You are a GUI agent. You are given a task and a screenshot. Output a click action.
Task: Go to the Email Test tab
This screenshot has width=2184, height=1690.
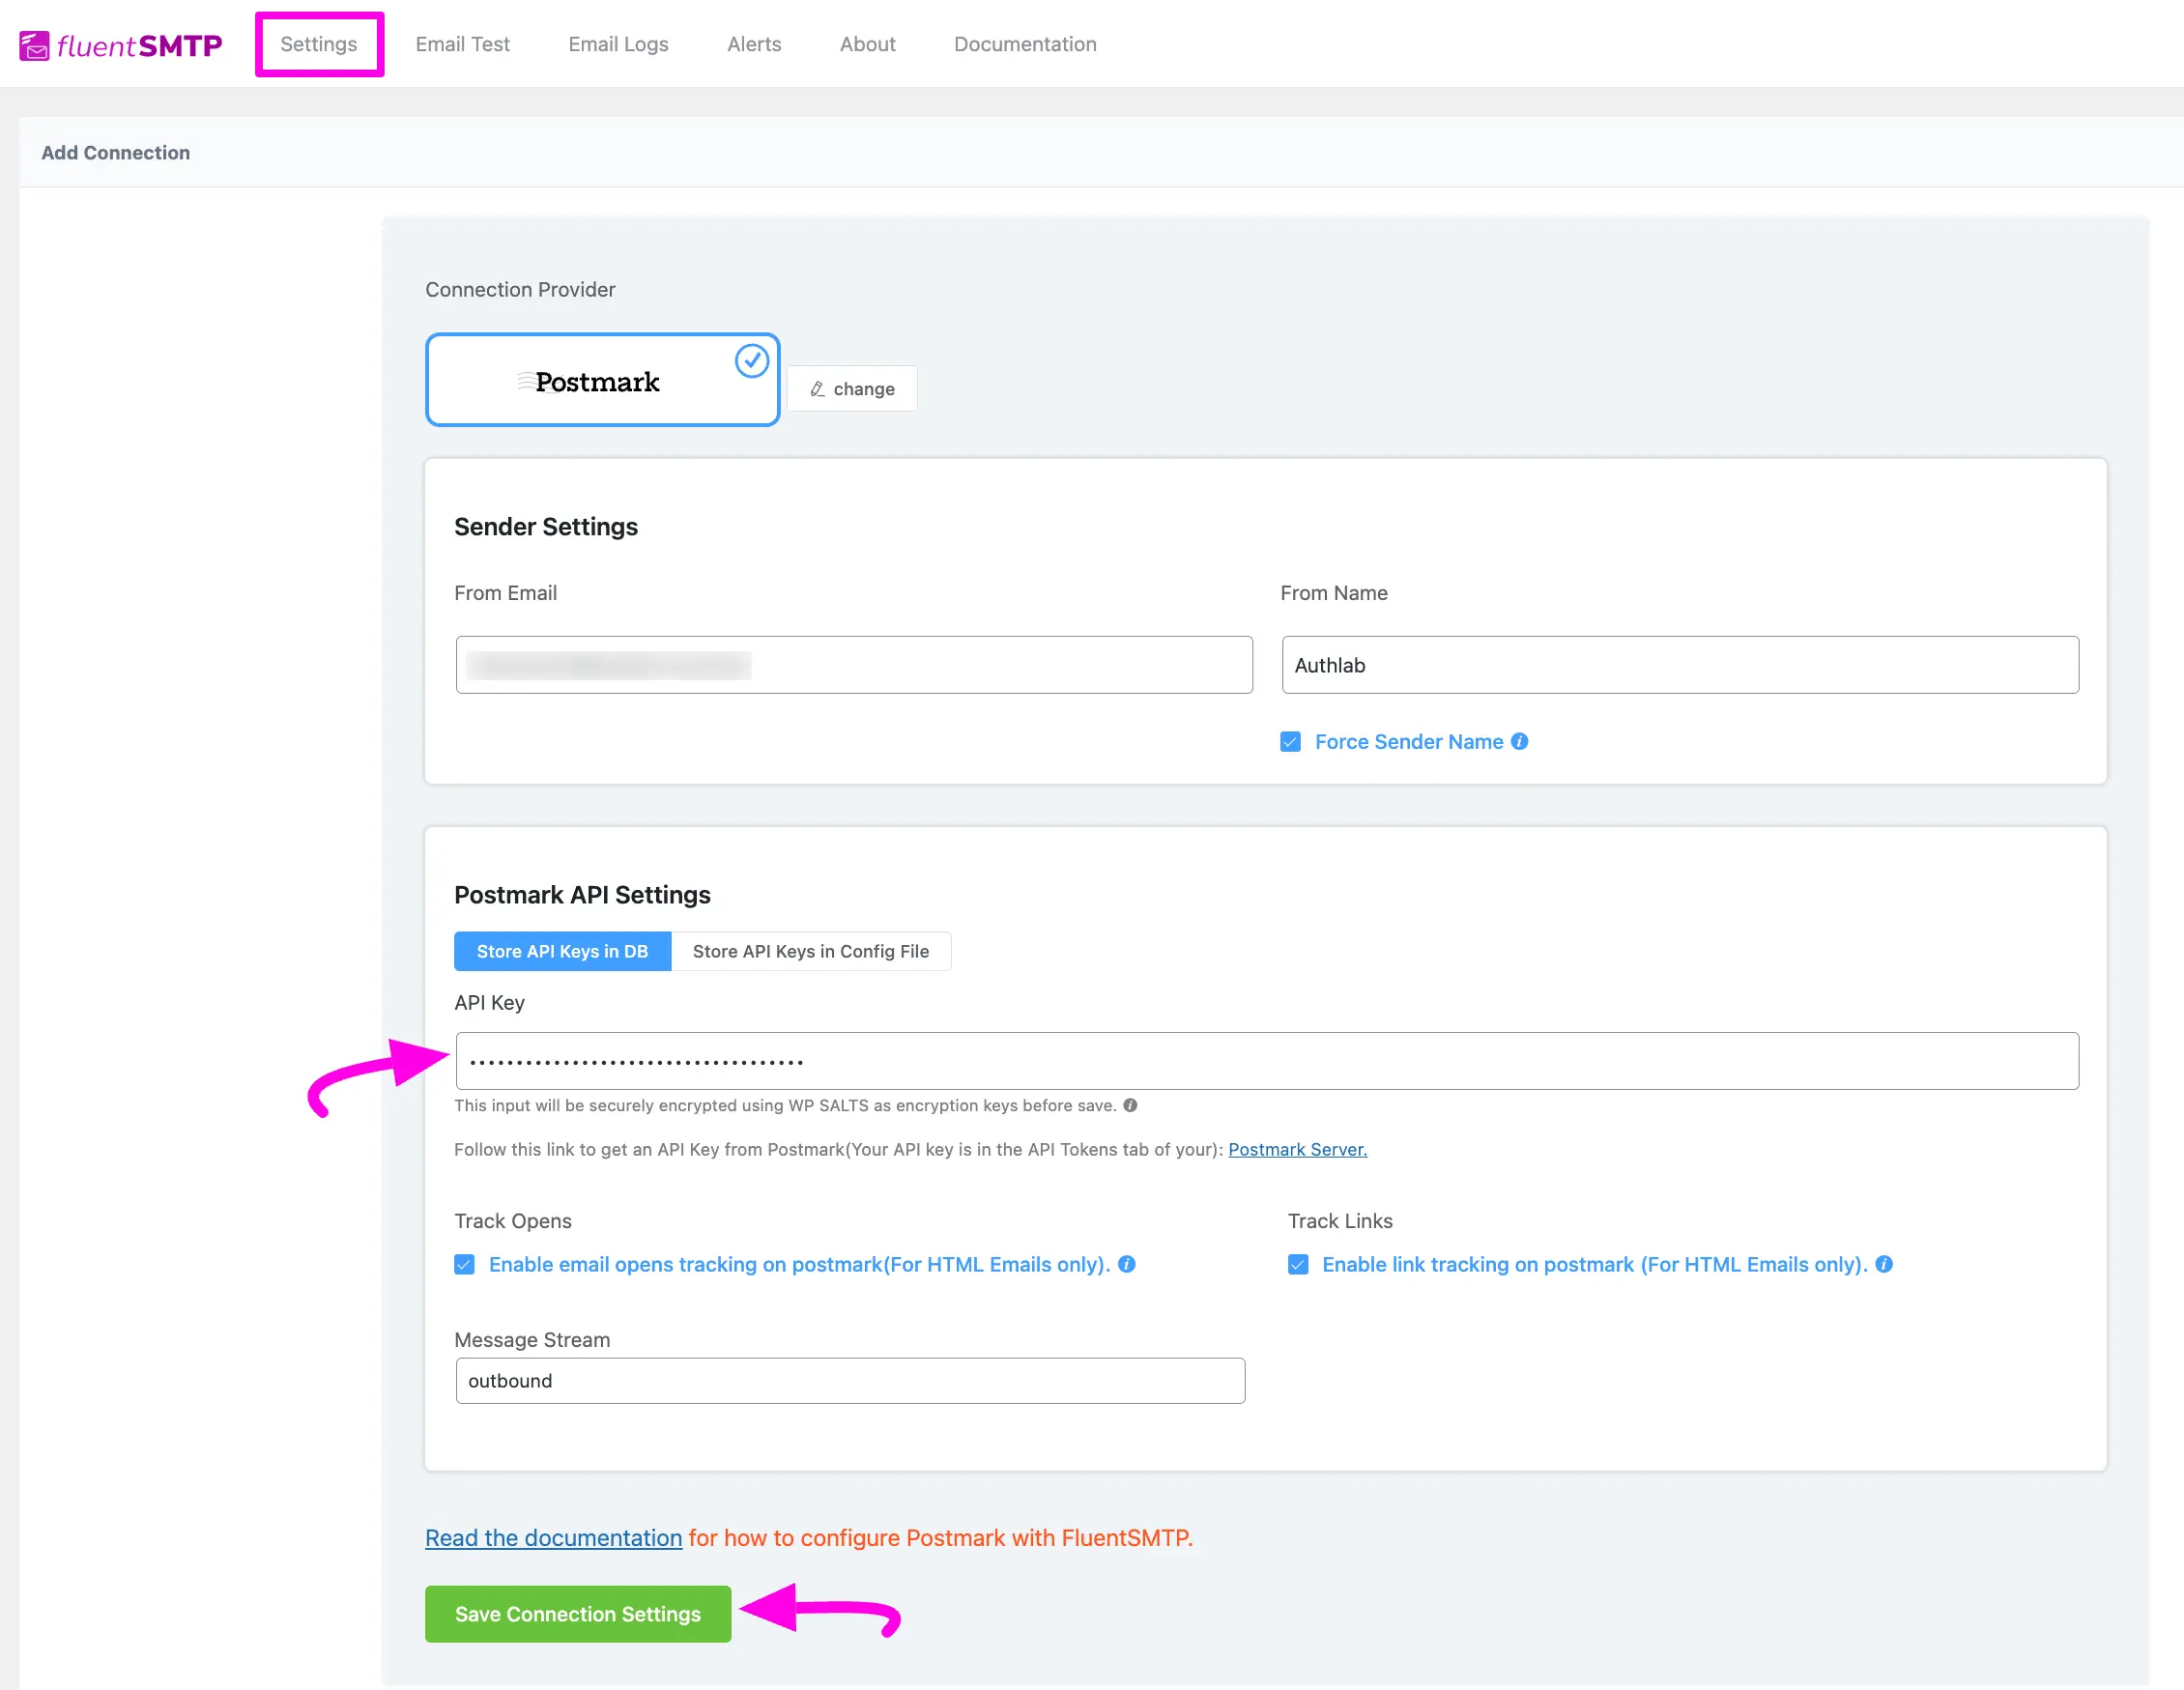coord(462,44)
